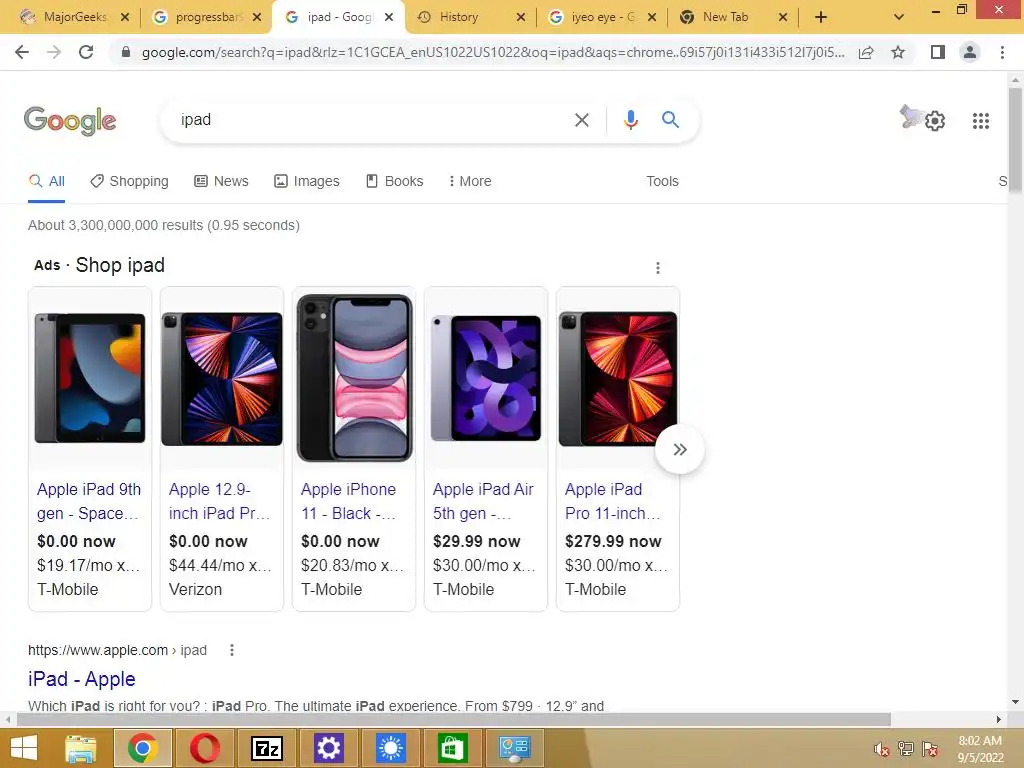1024x768 pixels.
Task: Open the iPad - Apple result
Action: click(82, 679)
